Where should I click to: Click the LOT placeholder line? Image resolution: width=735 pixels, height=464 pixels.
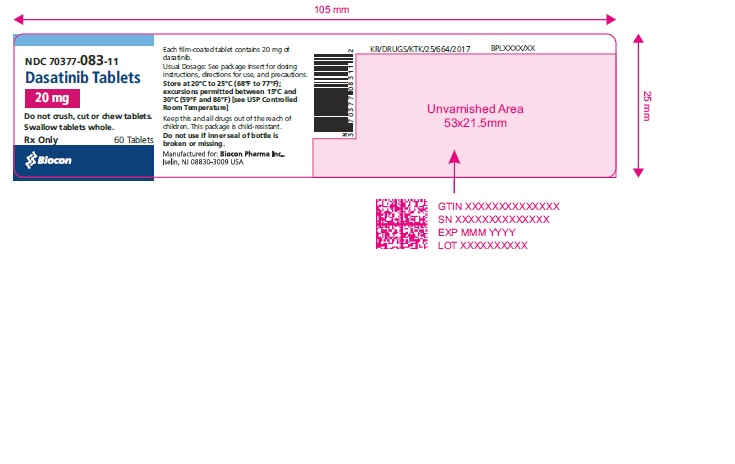(482, 245)
